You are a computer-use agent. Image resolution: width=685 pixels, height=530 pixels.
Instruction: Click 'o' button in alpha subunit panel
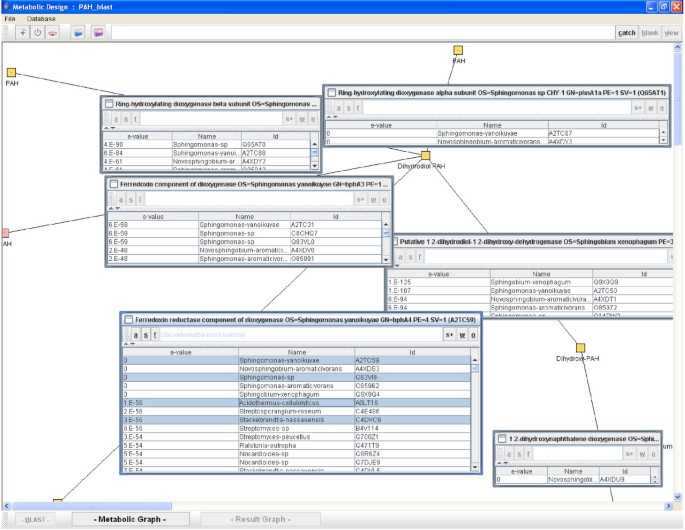[662, 108]
